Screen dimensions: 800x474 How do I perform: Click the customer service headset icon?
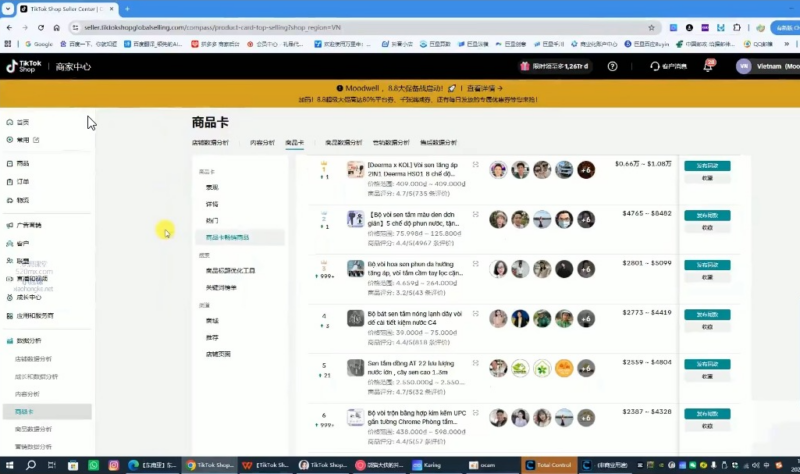coord(655,66)
